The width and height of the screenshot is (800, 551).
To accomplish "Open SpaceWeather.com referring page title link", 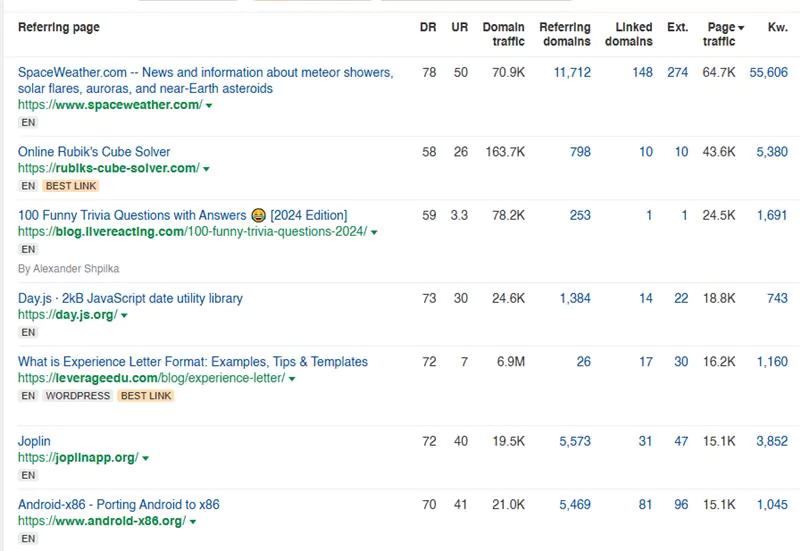I will (x=206, y=80).
